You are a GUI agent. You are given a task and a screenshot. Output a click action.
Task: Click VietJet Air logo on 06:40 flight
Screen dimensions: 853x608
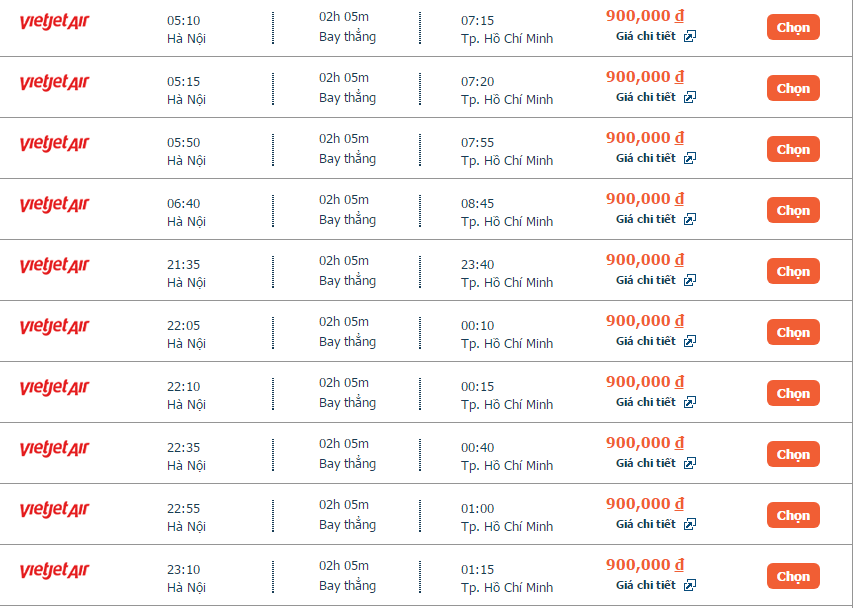54,205
